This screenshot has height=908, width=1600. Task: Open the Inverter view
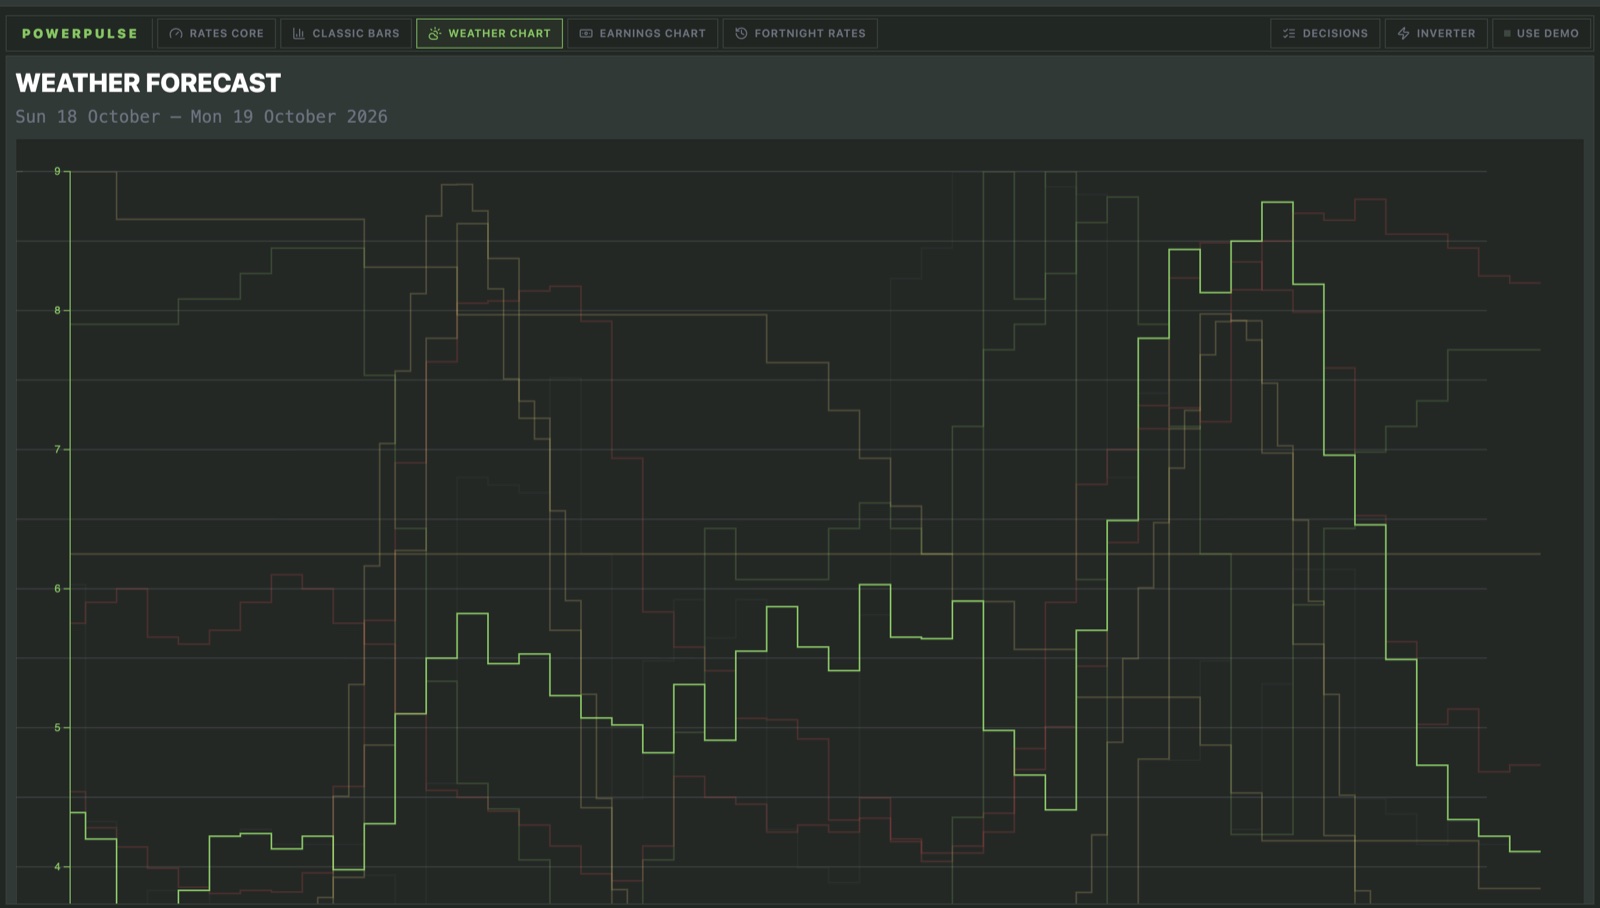pyautogui.click(x=1436, y=33)
